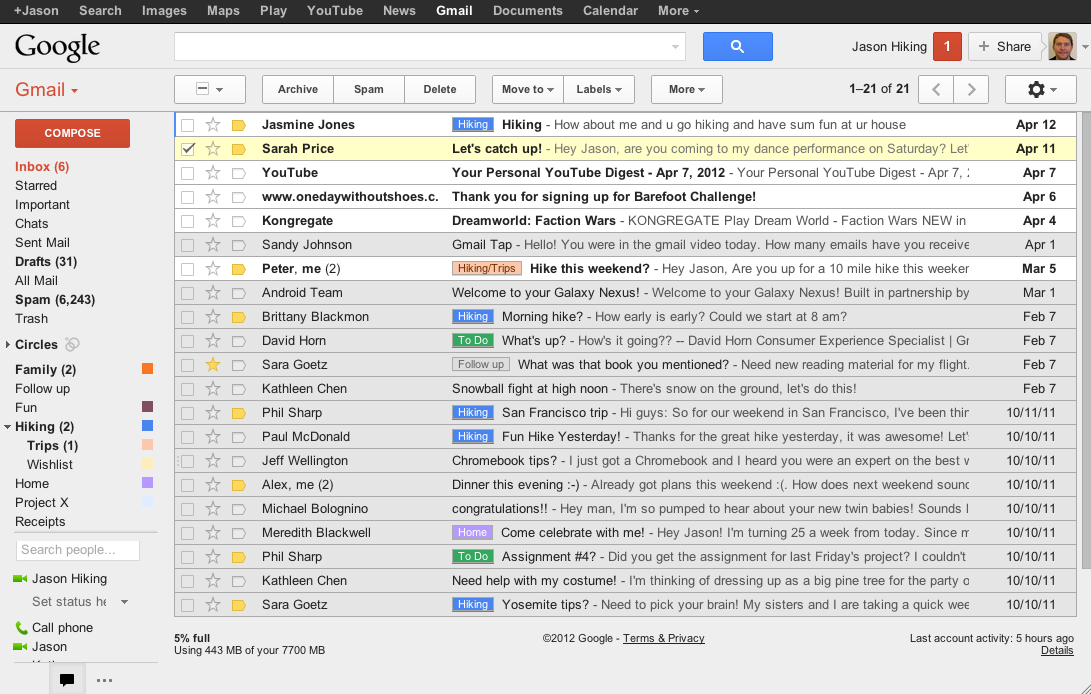Star the Android Team email
Viewport: 1091px width, 694px height.
pyautogui.click(x=213, y=293)
